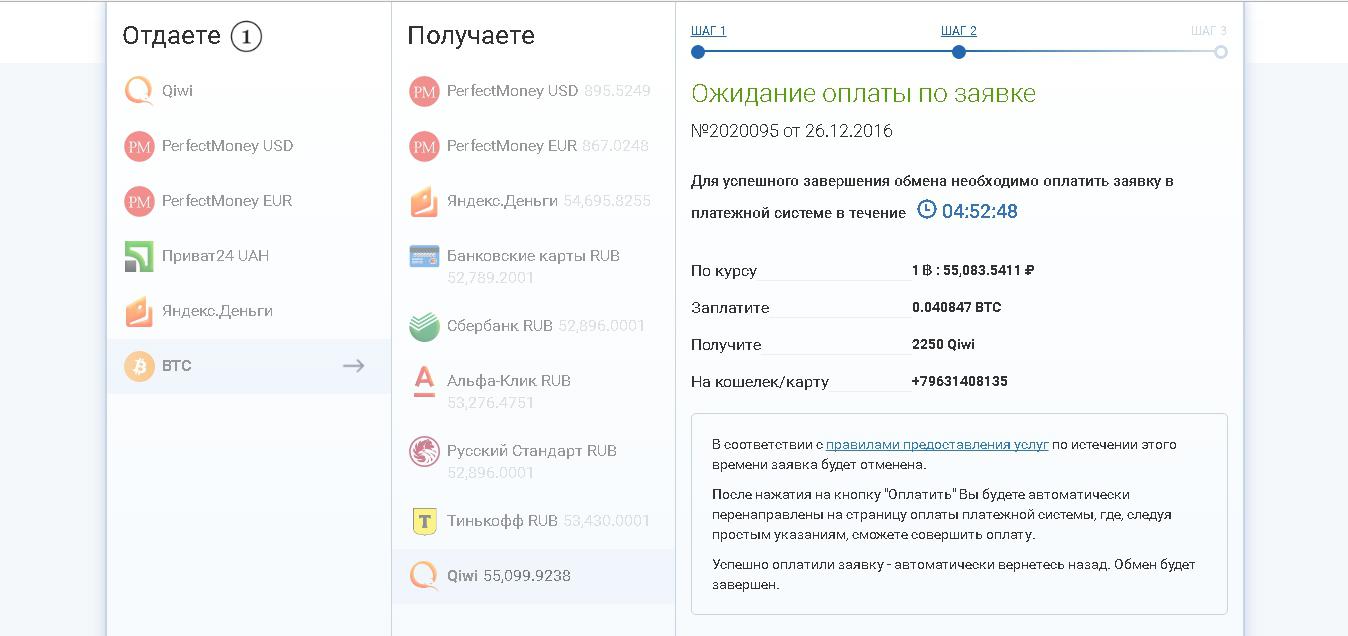Click the orange BTC coin icon
This screenshot has height=636, width=1348.
pyautogui.click(x=139, y=366)
